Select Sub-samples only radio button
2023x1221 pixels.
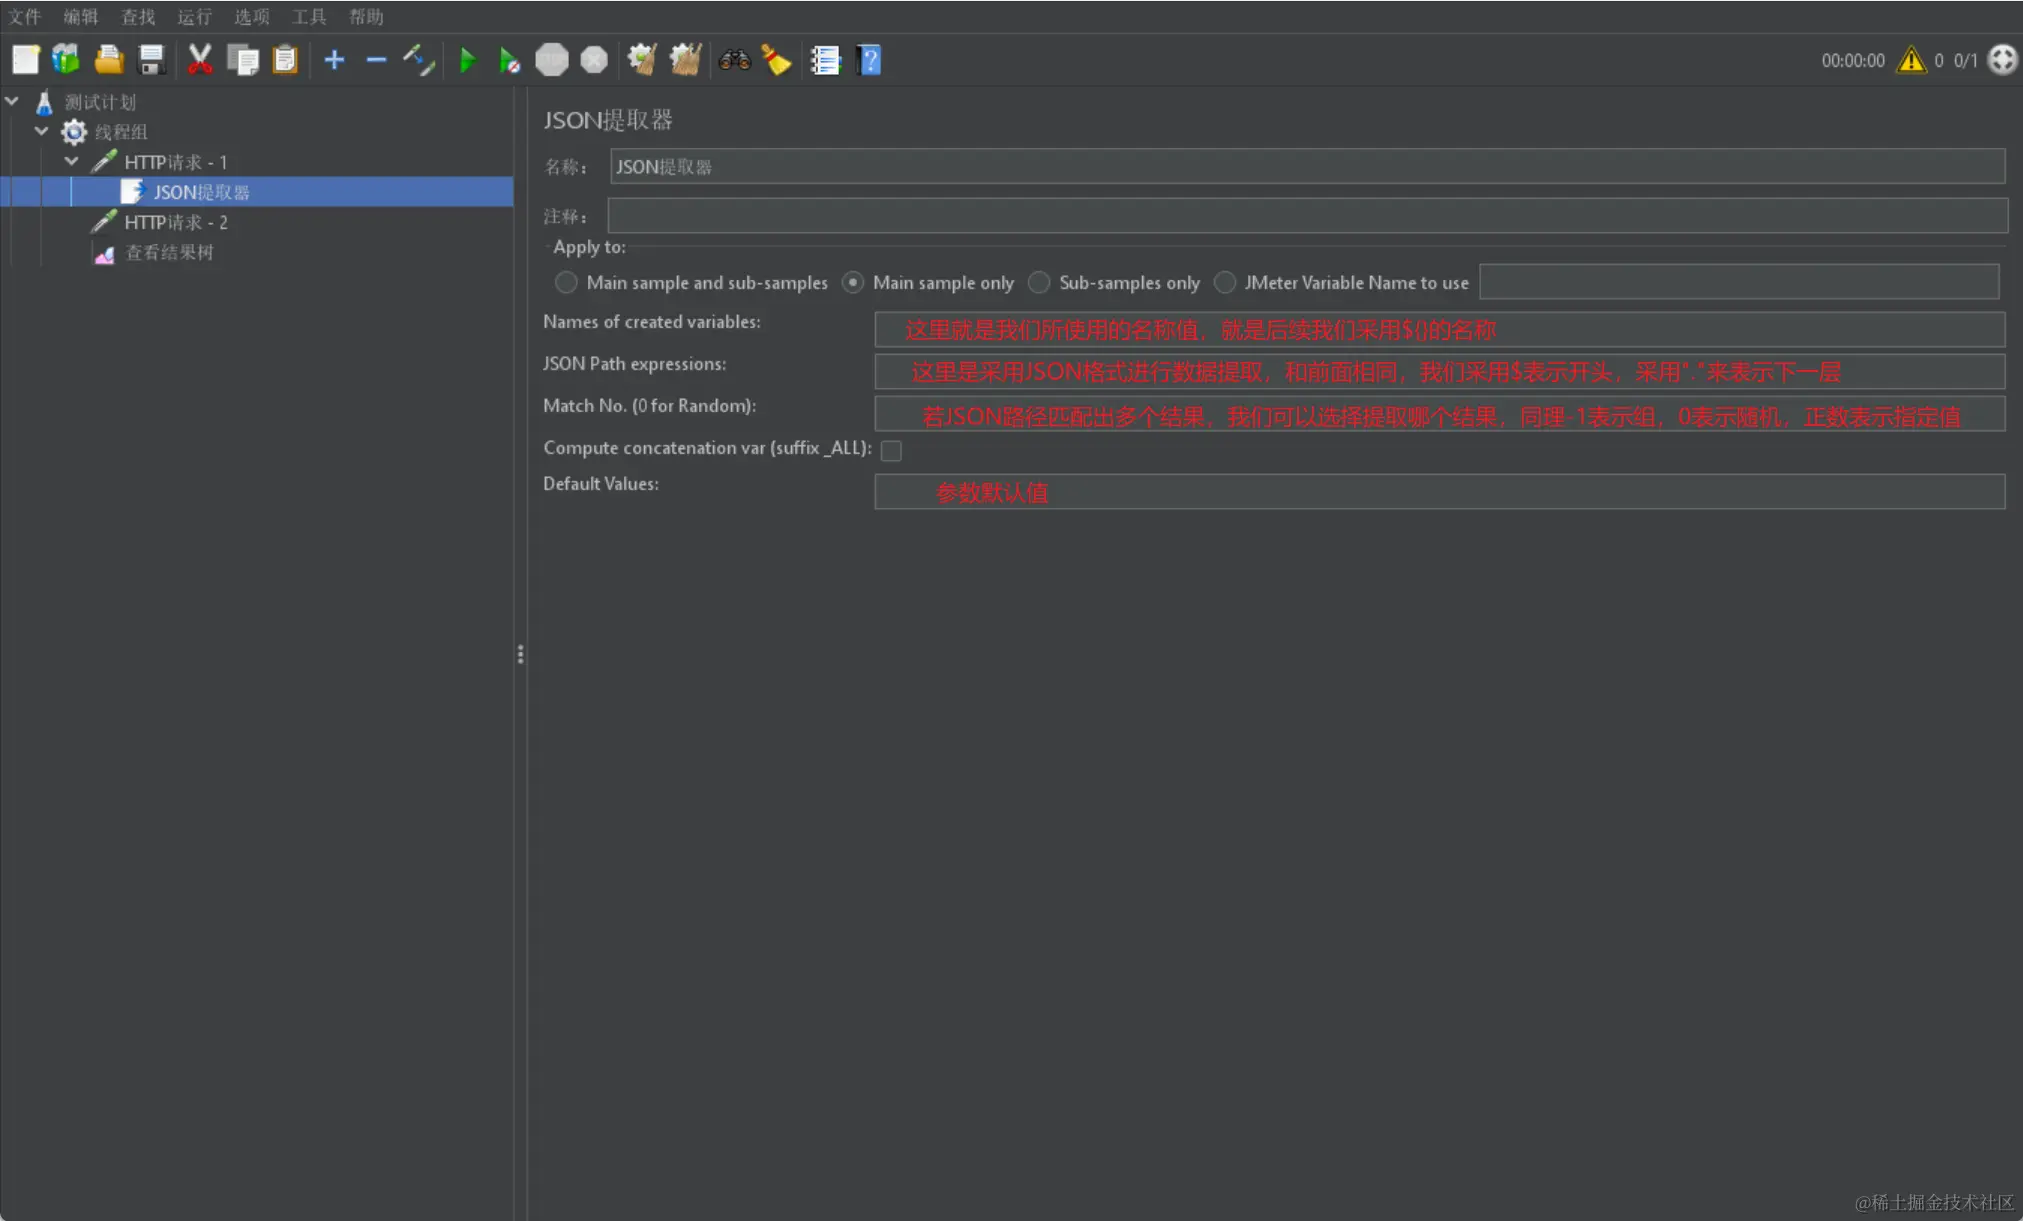coord(1039,283)
